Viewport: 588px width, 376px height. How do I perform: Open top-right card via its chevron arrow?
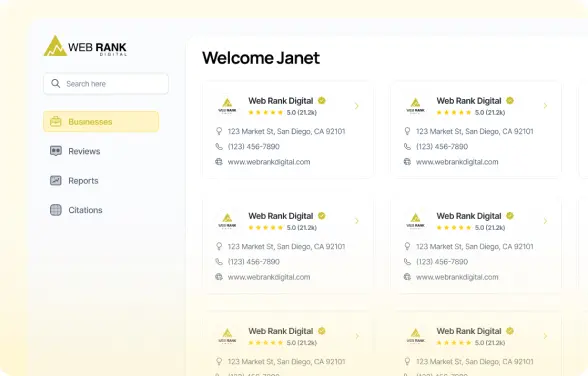pyautogui.click(x=545, y=106)
